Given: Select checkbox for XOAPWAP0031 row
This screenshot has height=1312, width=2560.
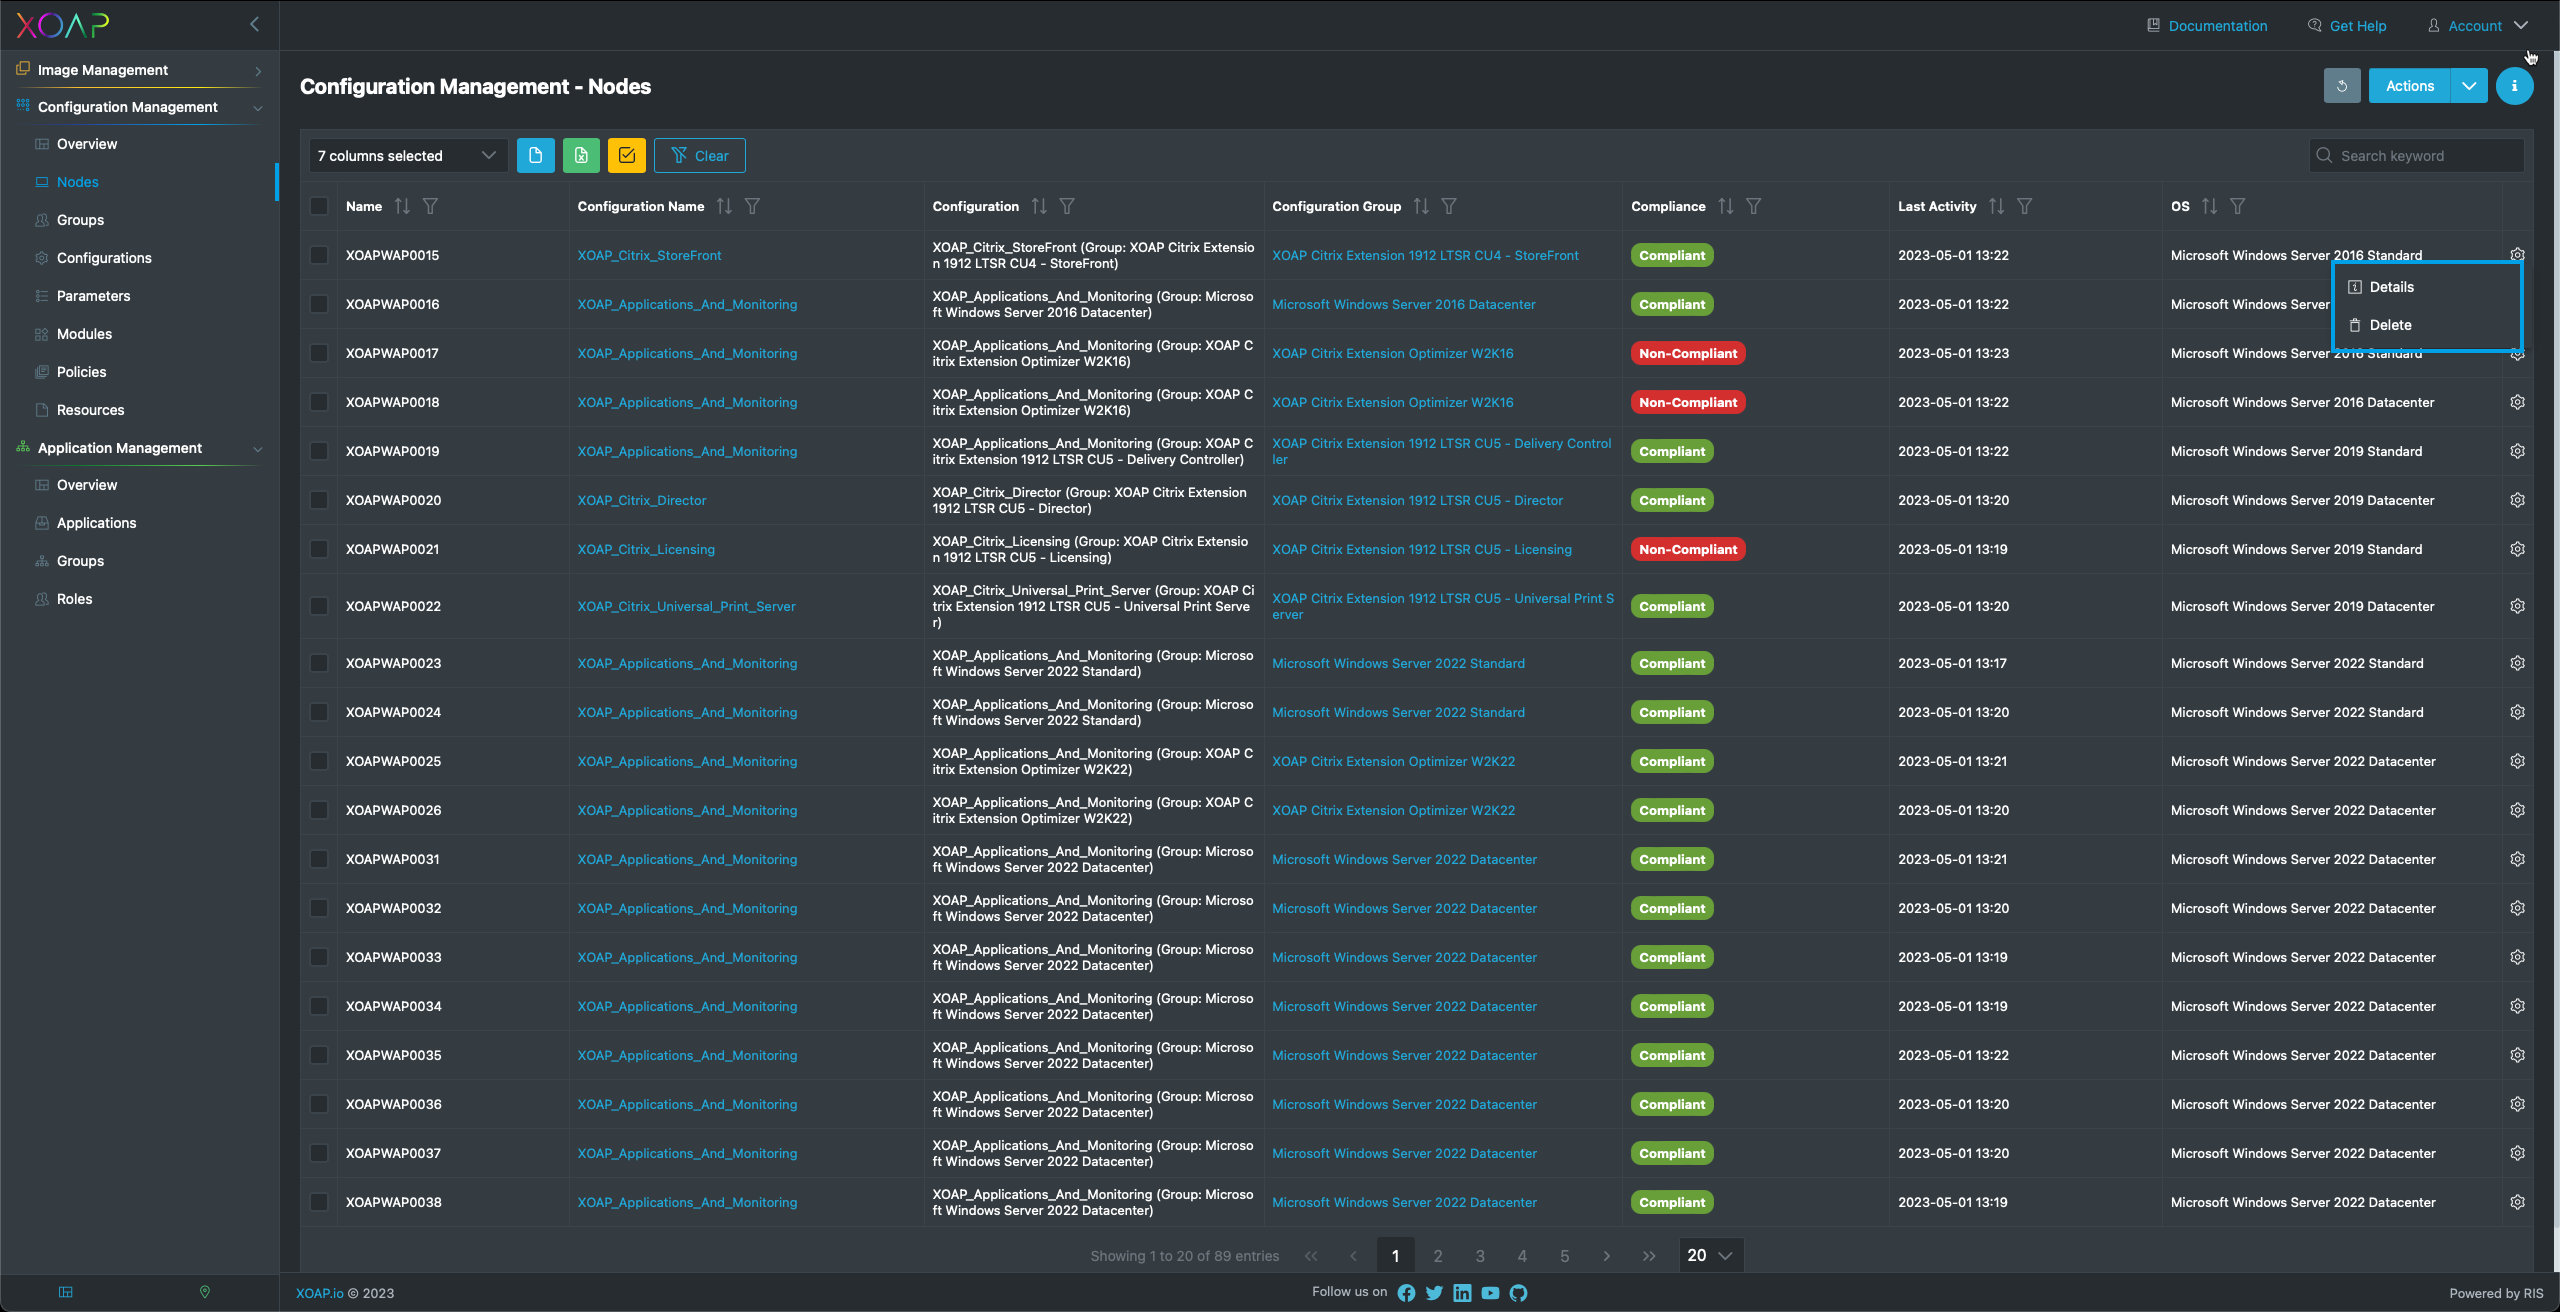Looking at the screenshot, I should click(x=319, y=859).
